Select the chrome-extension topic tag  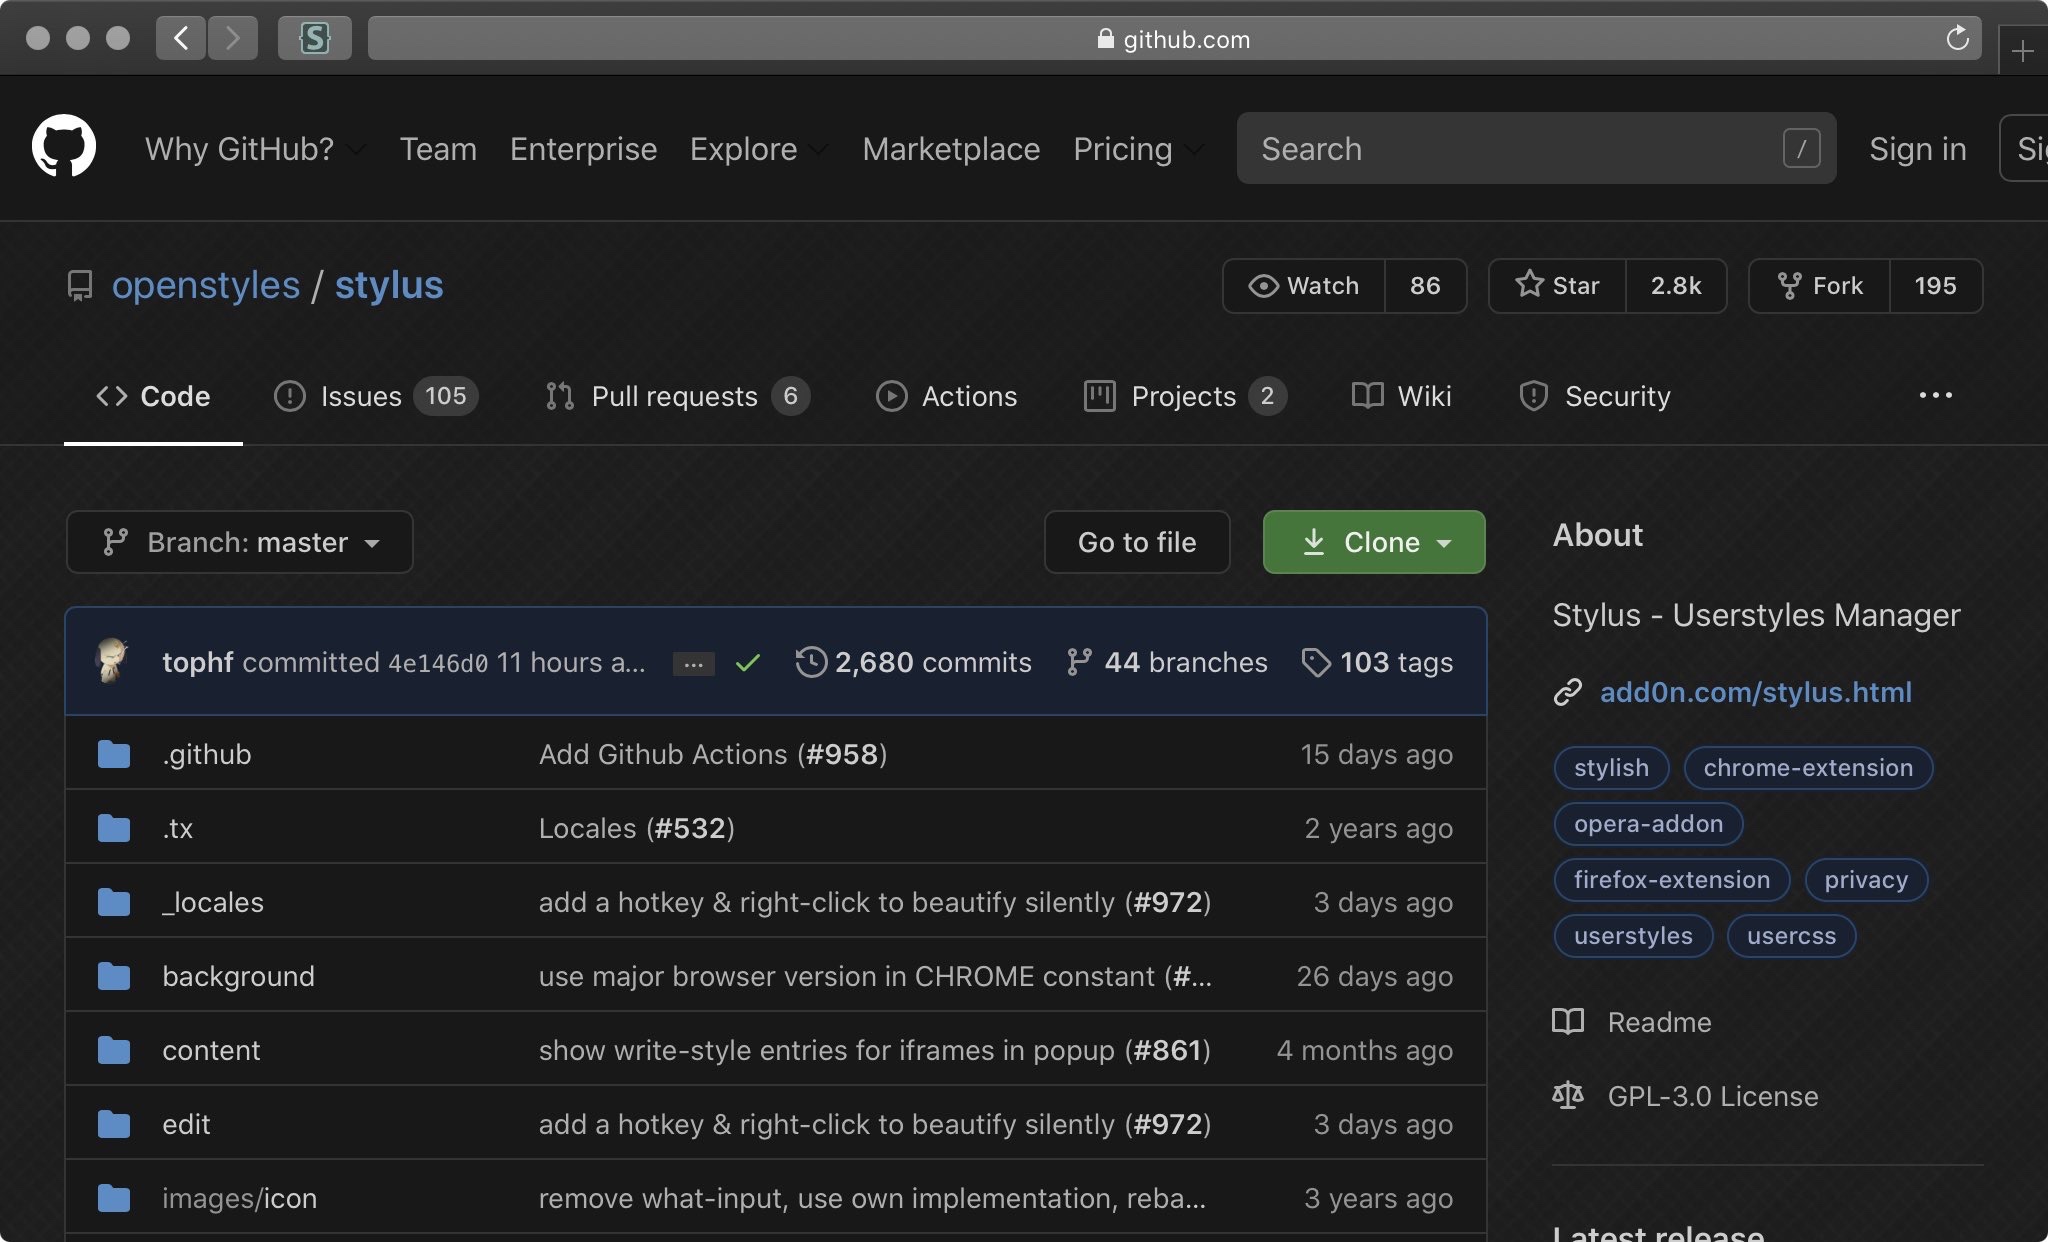point(1808,768)
